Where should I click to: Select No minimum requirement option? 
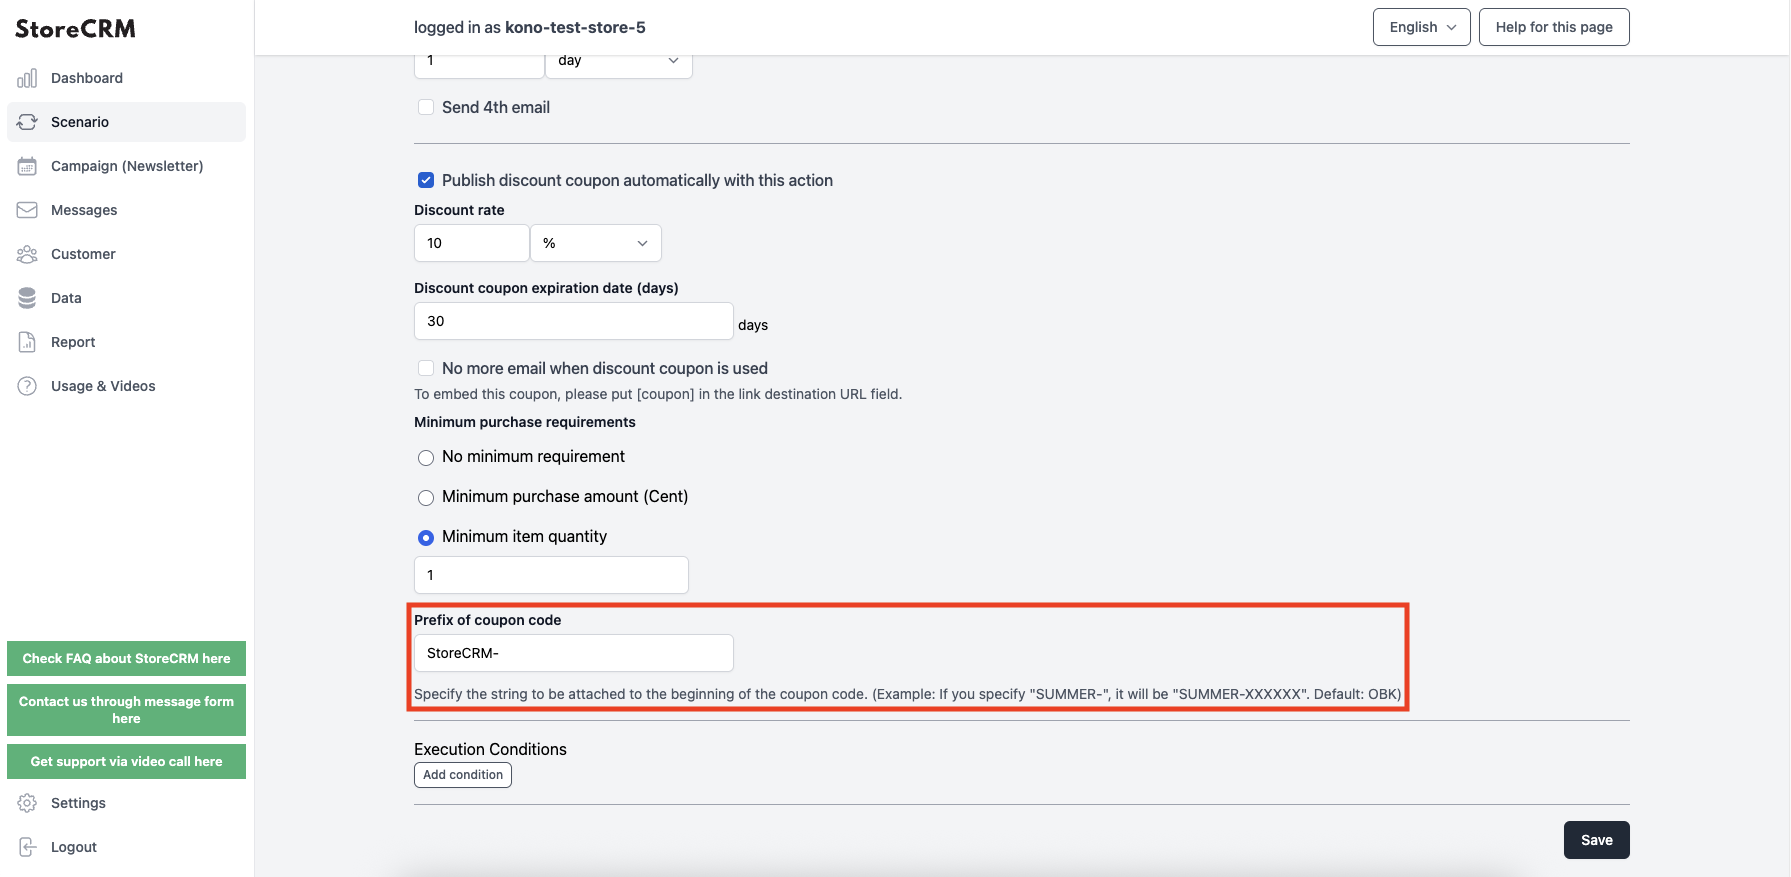pyautogui.click(x=426, y=457)
